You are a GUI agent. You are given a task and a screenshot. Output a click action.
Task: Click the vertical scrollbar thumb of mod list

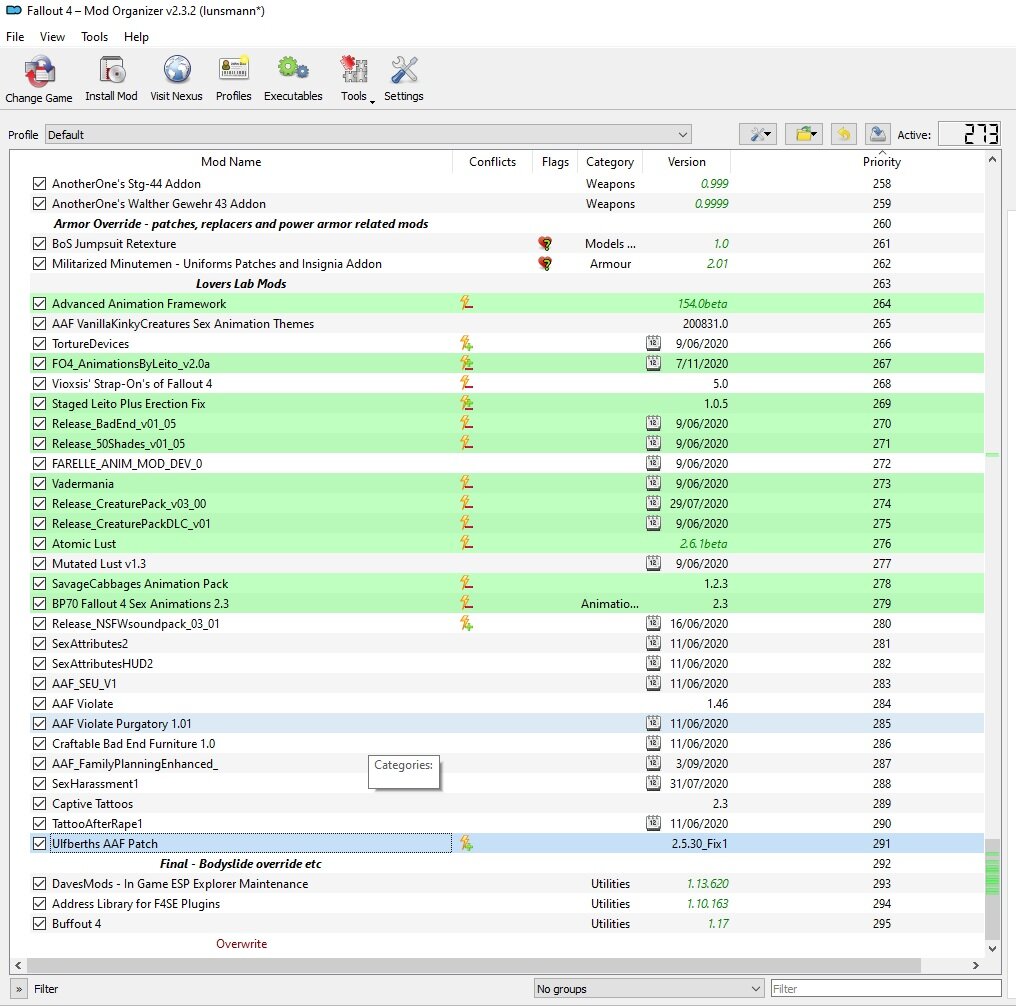pyautogui.click(x=992, y=889)
